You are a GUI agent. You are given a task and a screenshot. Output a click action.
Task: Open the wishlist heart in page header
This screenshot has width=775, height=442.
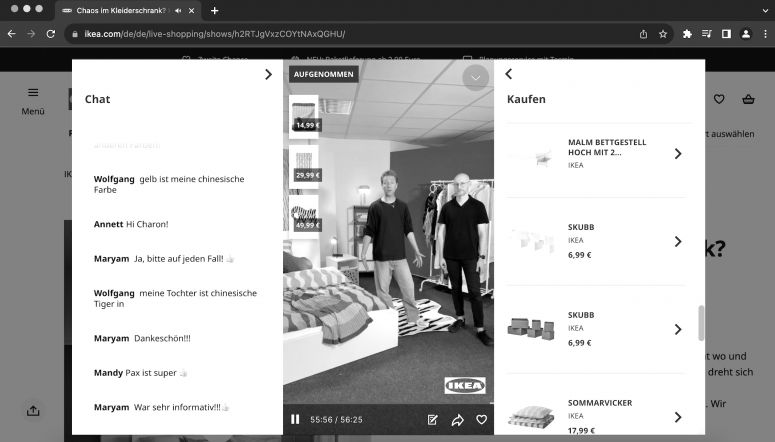pos(718,99)
